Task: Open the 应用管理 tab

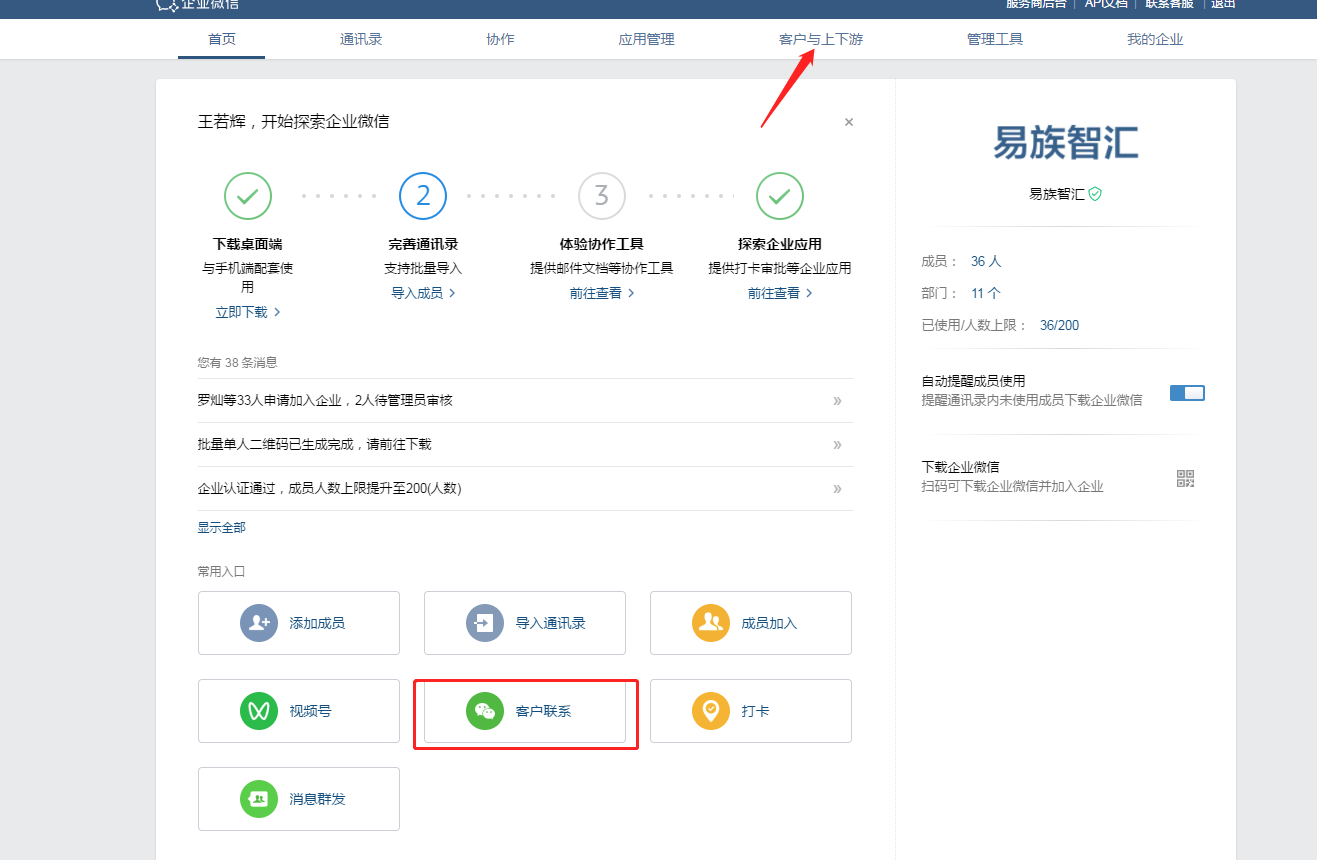Action: pos(647,40)
